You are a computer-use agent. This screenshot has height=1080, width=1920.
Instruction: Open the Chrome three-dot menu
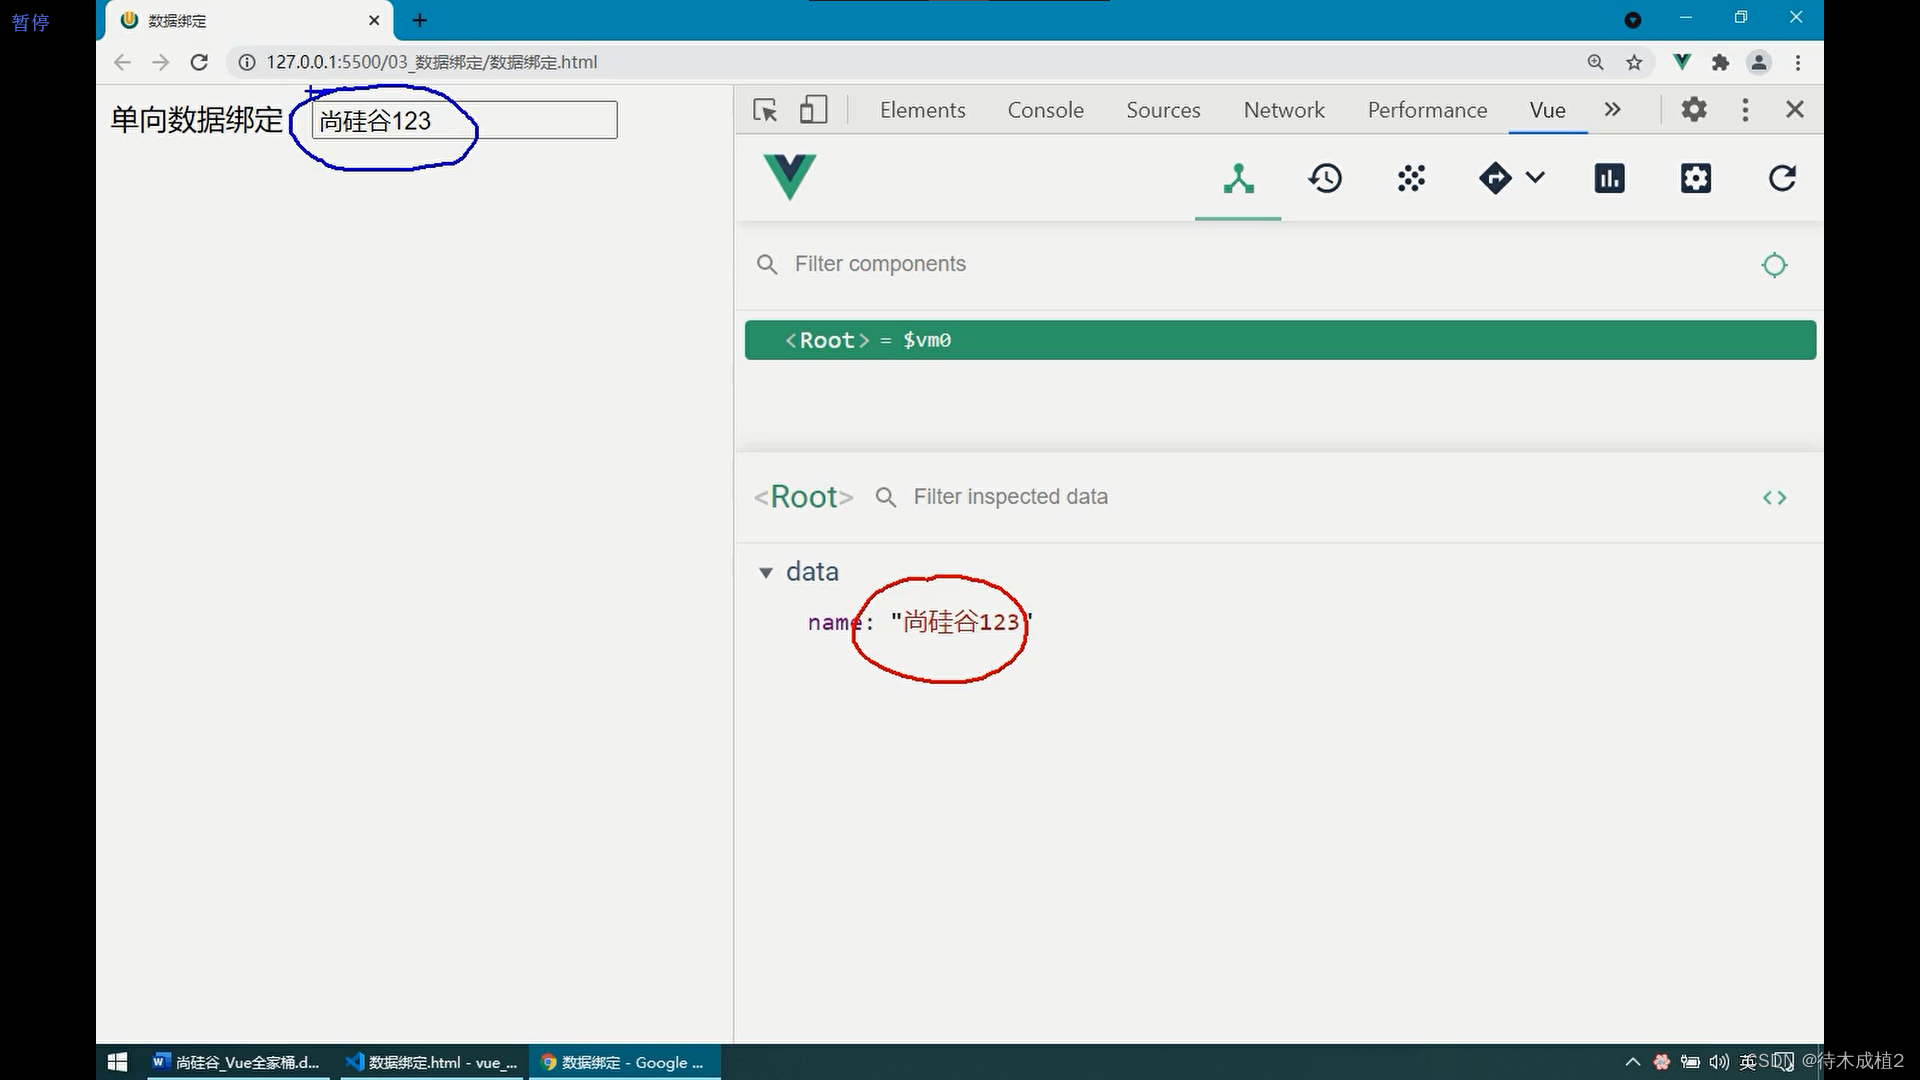(1798, 62)
